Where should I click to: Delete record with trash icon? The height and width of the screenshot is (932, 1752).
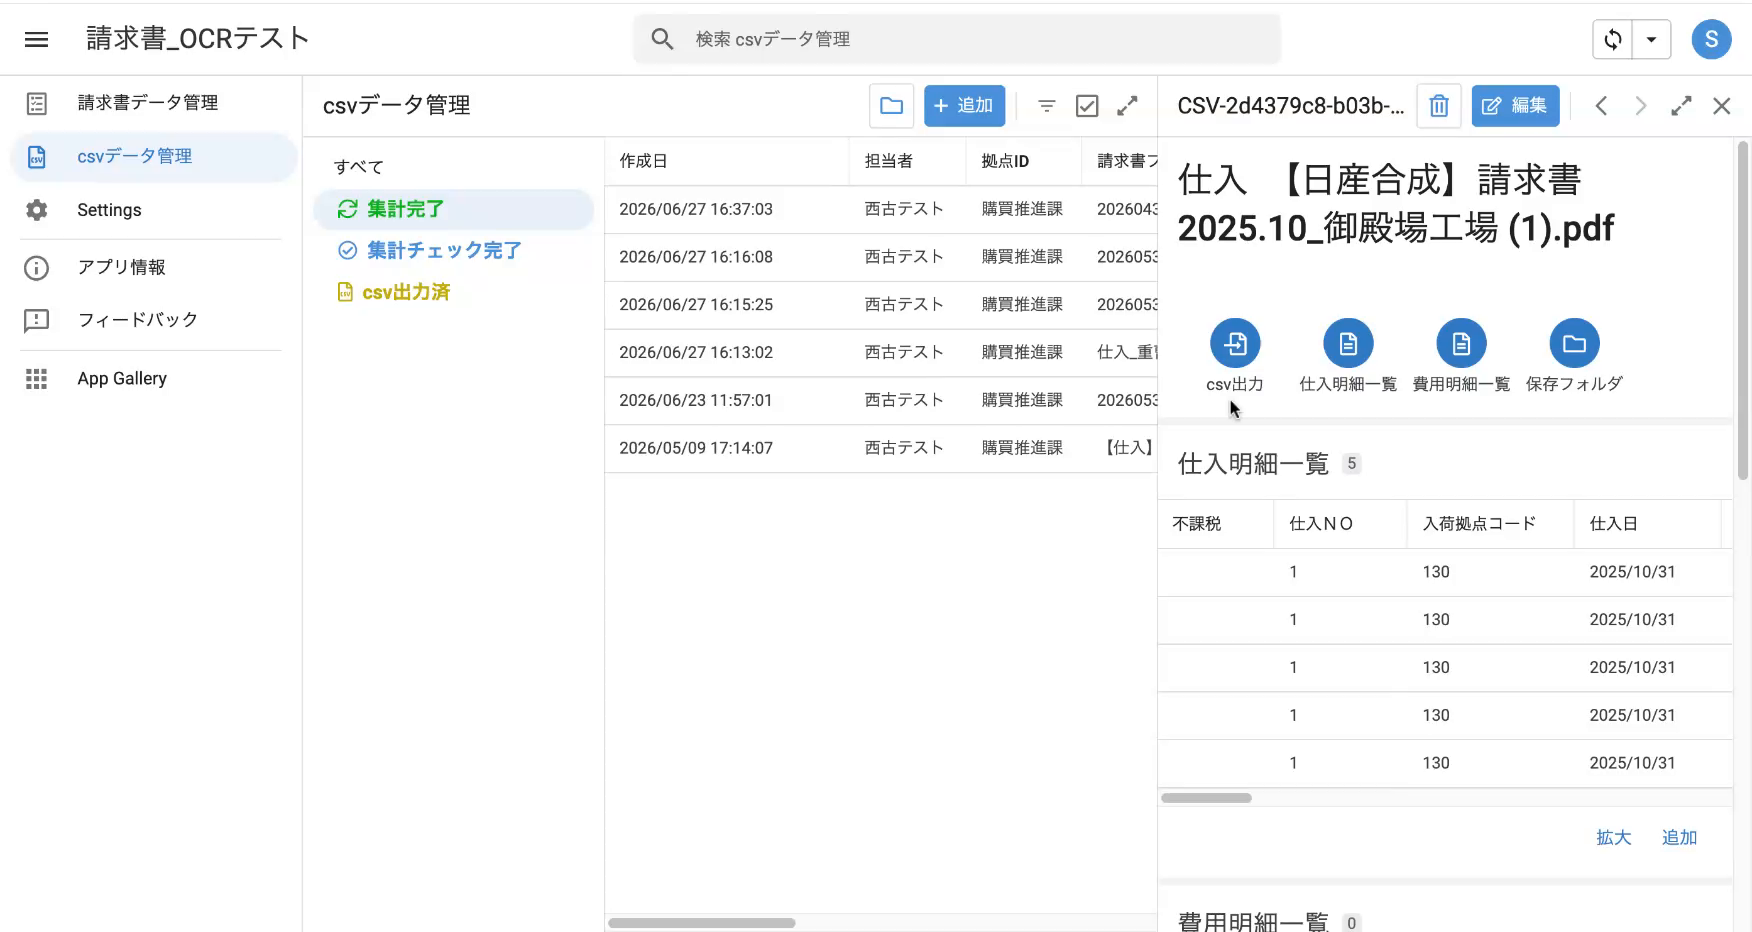coord(1439,106)
